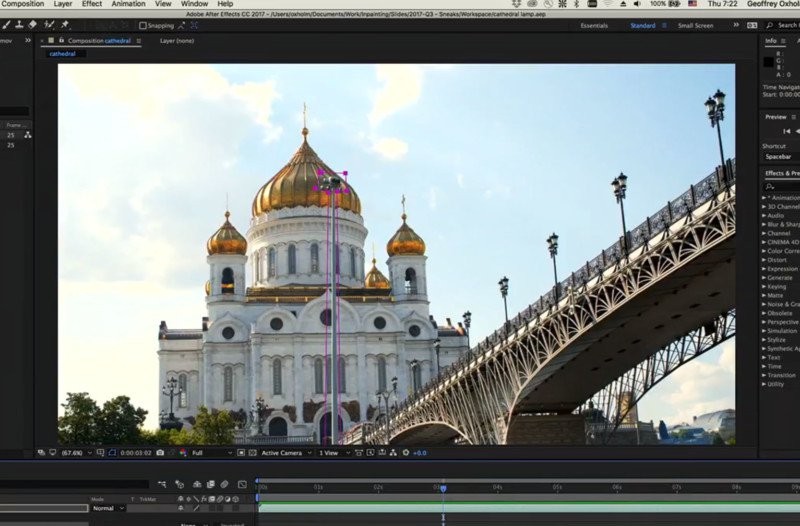
Task: Open the Composition Mini-Flowchart in the timeline
Action: tap(162, 484)
